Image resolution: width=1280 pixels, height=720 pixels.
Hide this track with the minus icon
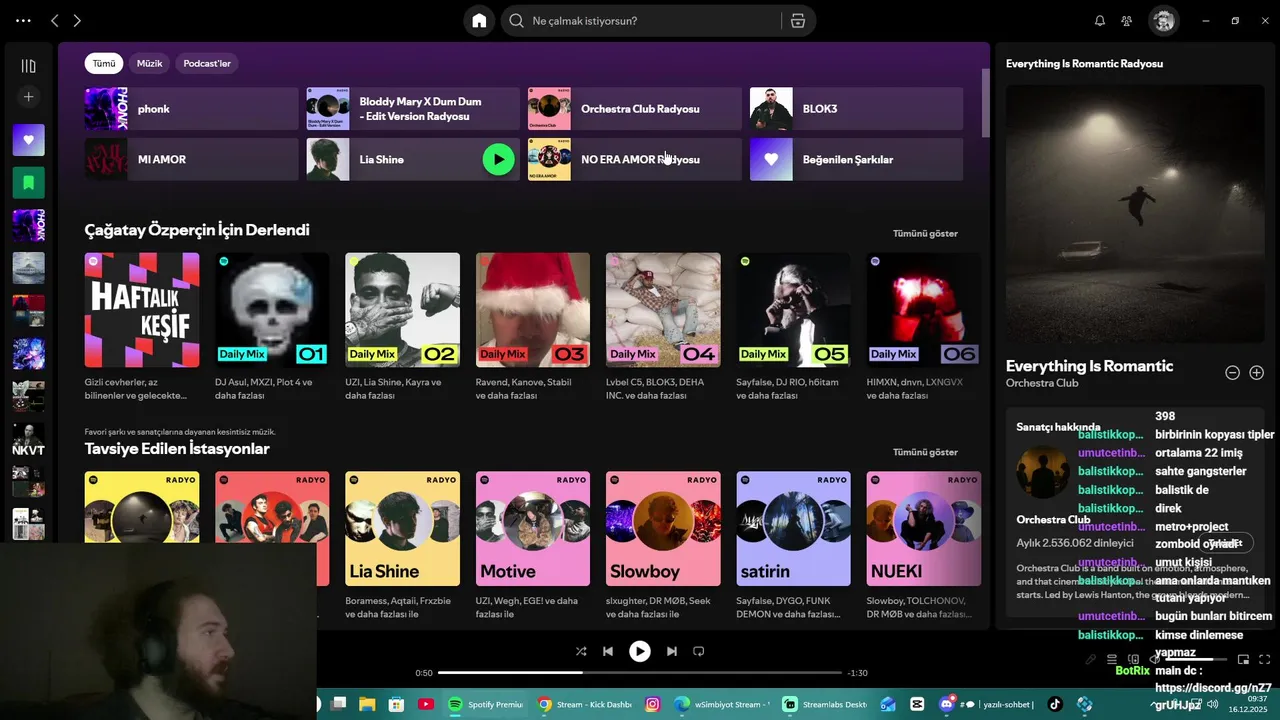[1232, 373]
